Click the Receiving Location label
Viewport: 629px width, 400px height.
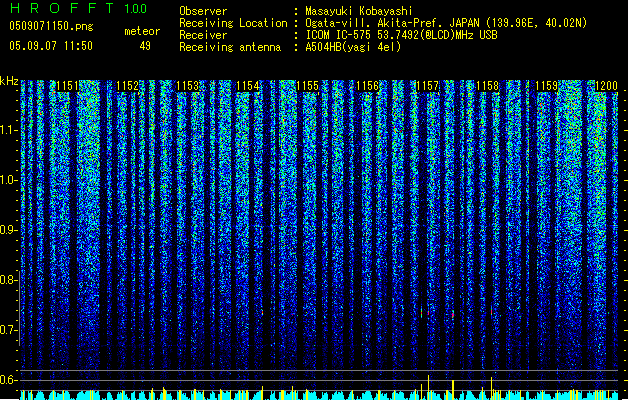click(233, 23)
